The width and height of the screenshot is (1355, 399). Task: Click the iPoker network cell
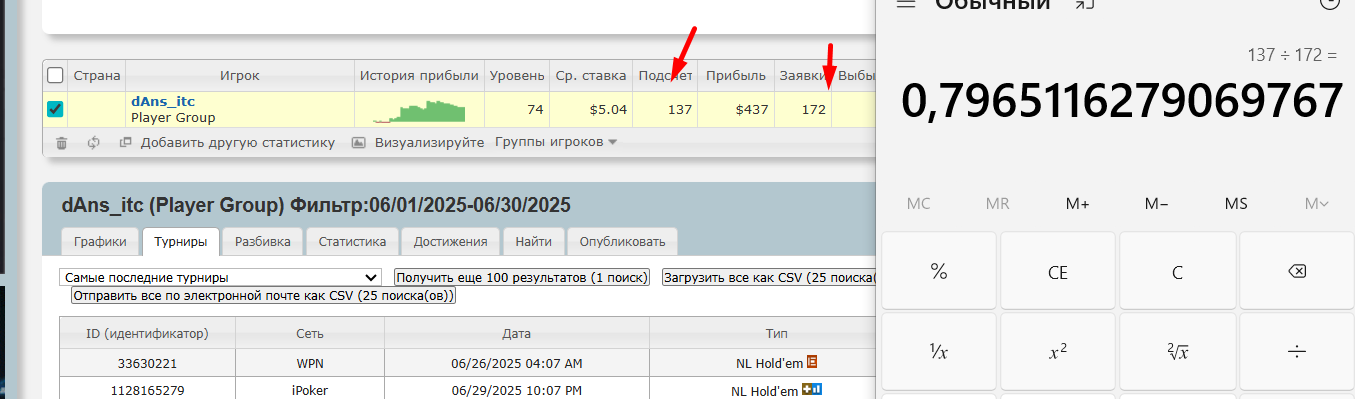[310, 390]
